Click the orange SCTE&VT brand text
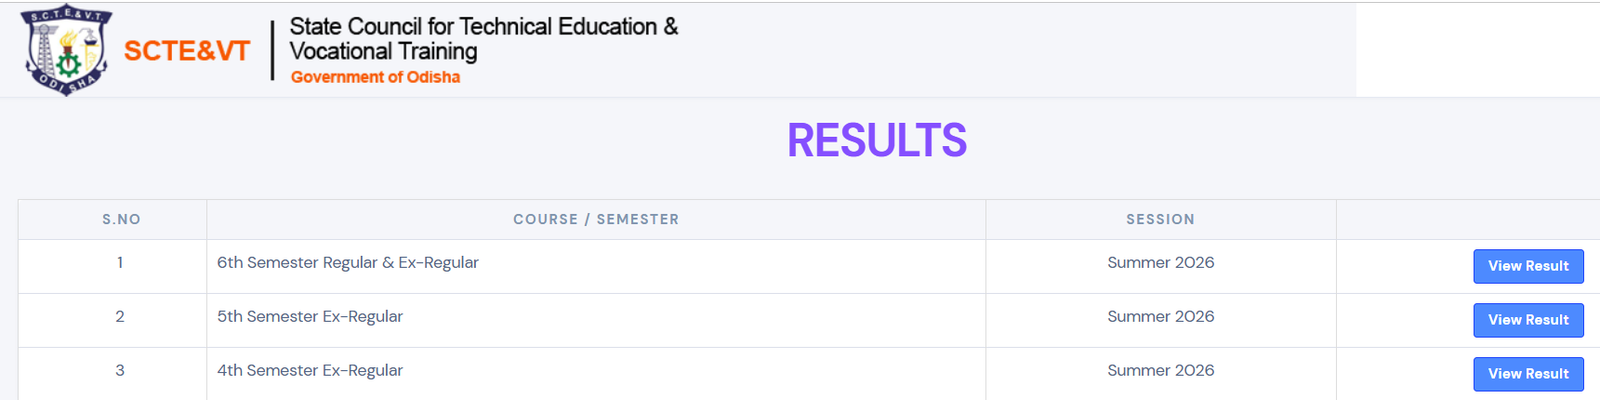Screen dimensions: 1600x400 coord(187,51)
